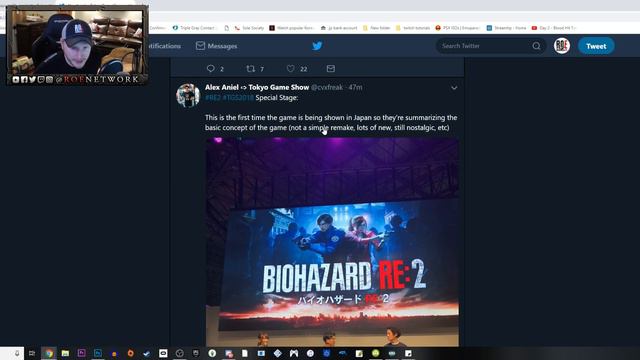The height and width of the screenshot is (360, 640).
Task: Open File Explorer from the taskbar
Action: (65, 353)
